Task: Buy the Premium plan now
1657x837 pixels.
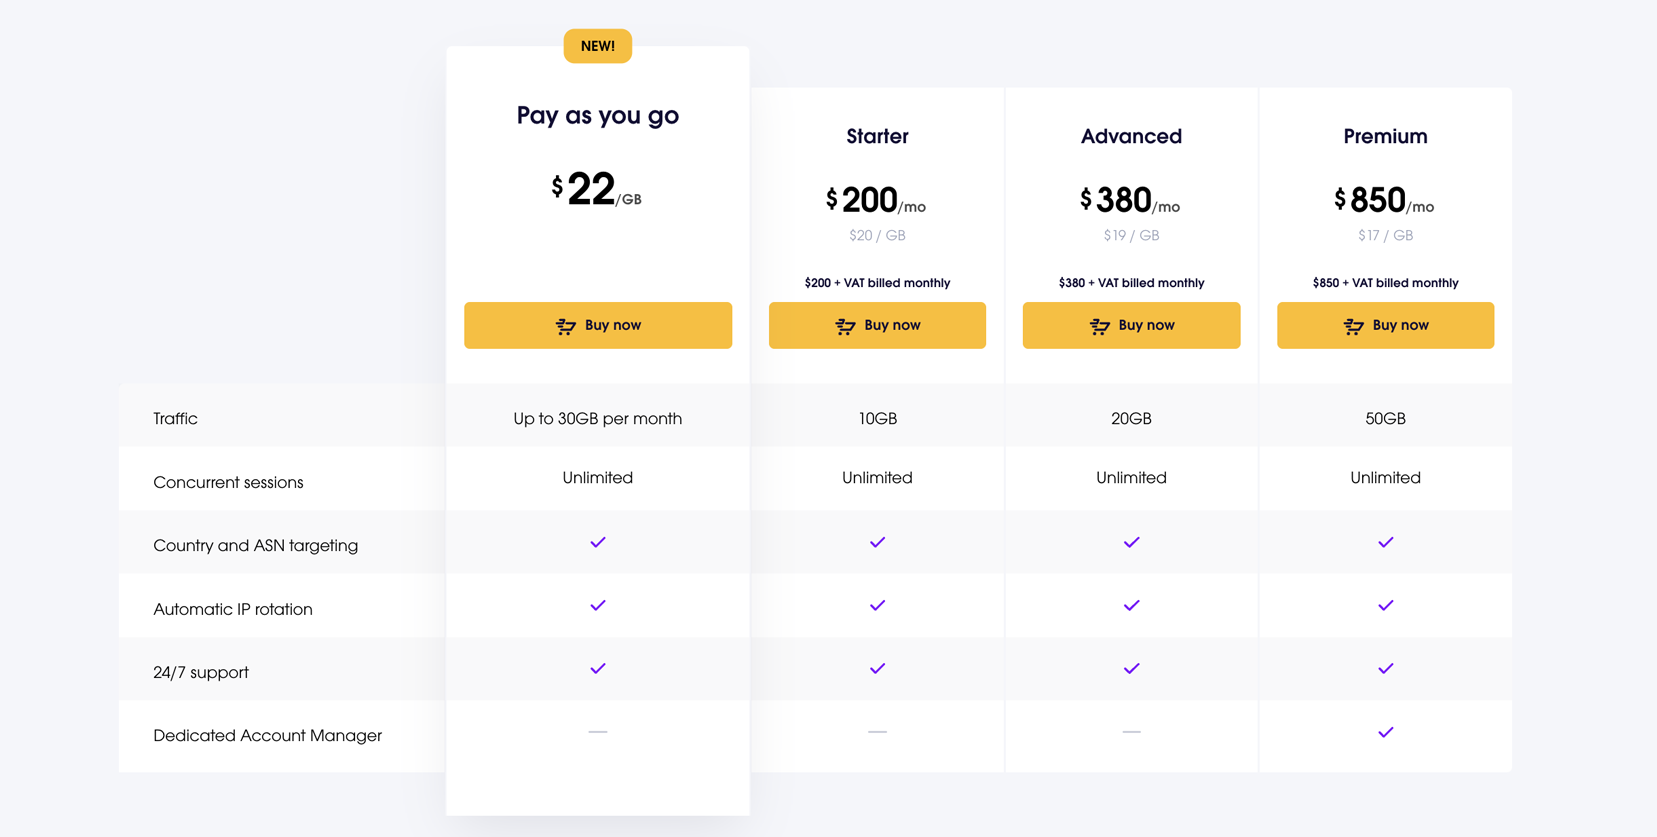Action: coord(1385,325)
